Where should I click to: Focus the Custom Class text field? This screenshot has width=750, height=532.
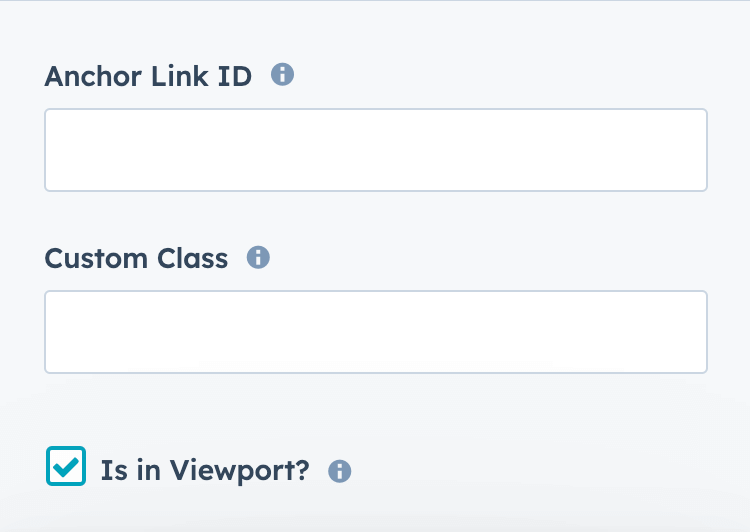click(x=376, y=332)
